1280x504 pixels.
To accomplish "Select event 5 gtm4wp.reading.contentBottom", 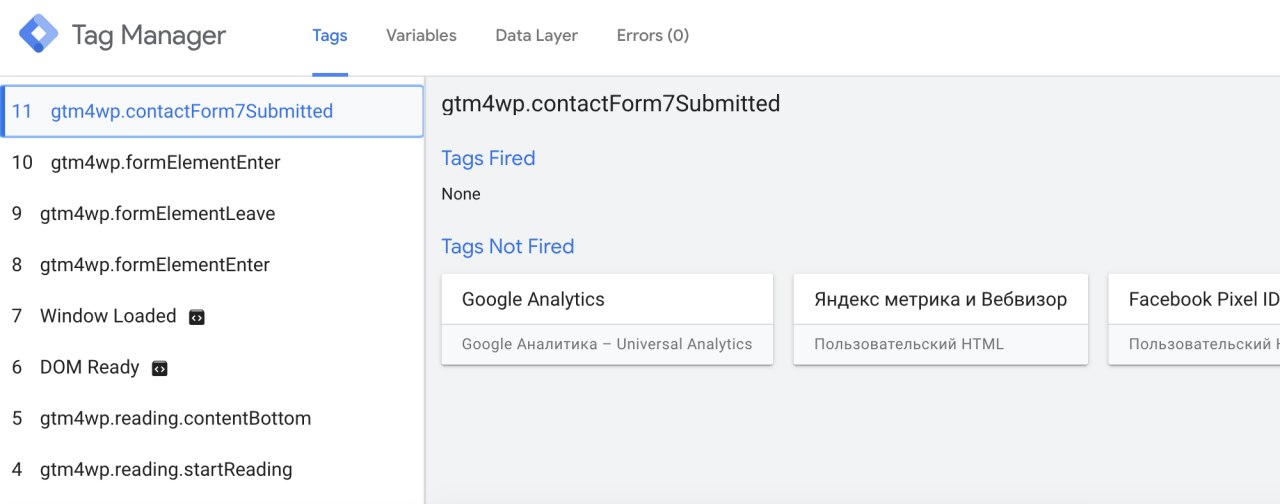I will [212, 418].
